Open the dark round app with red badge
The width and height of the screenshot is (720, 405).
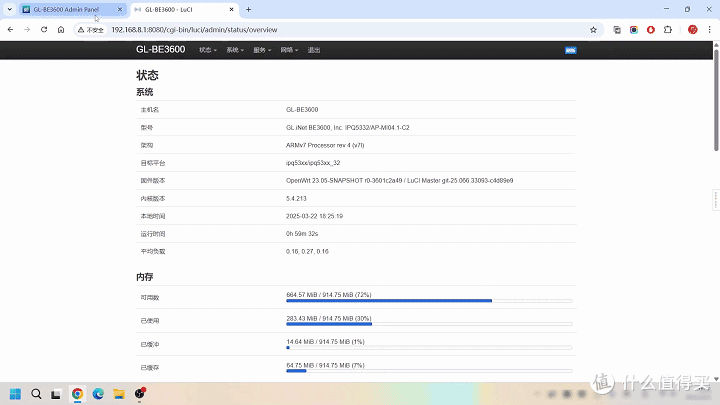pyautogui.click(x=140, y=394)
